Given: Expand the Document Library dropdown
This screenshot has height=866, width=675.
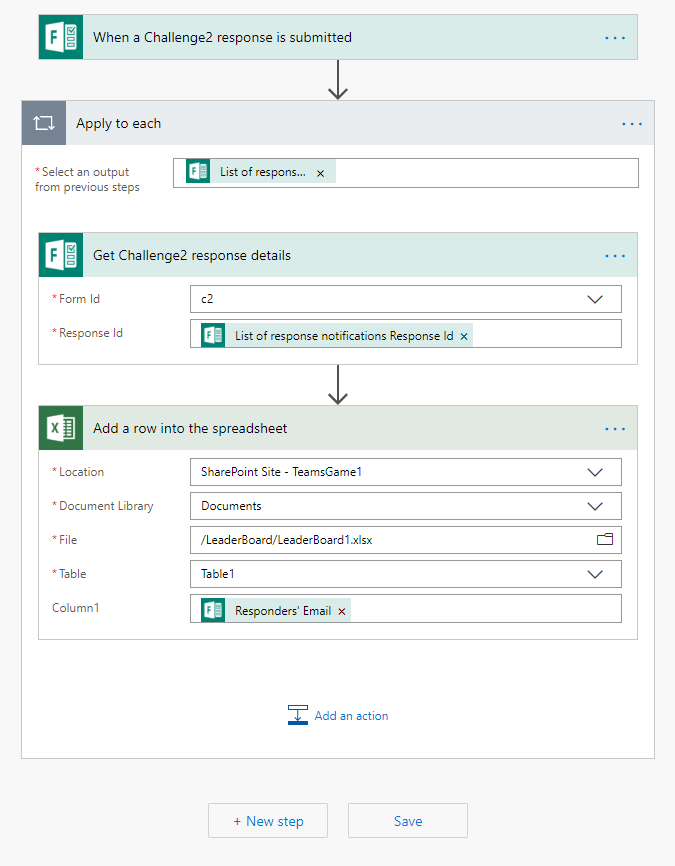Looking at the screenshot, I should point(595,506).
